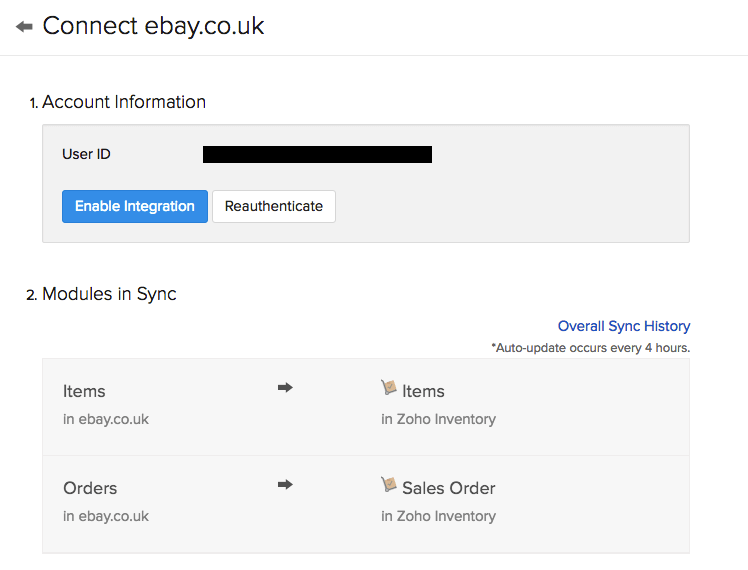Screen dimensions: 748x570
Task: Click the User ID label
Action: pos(86,154)
